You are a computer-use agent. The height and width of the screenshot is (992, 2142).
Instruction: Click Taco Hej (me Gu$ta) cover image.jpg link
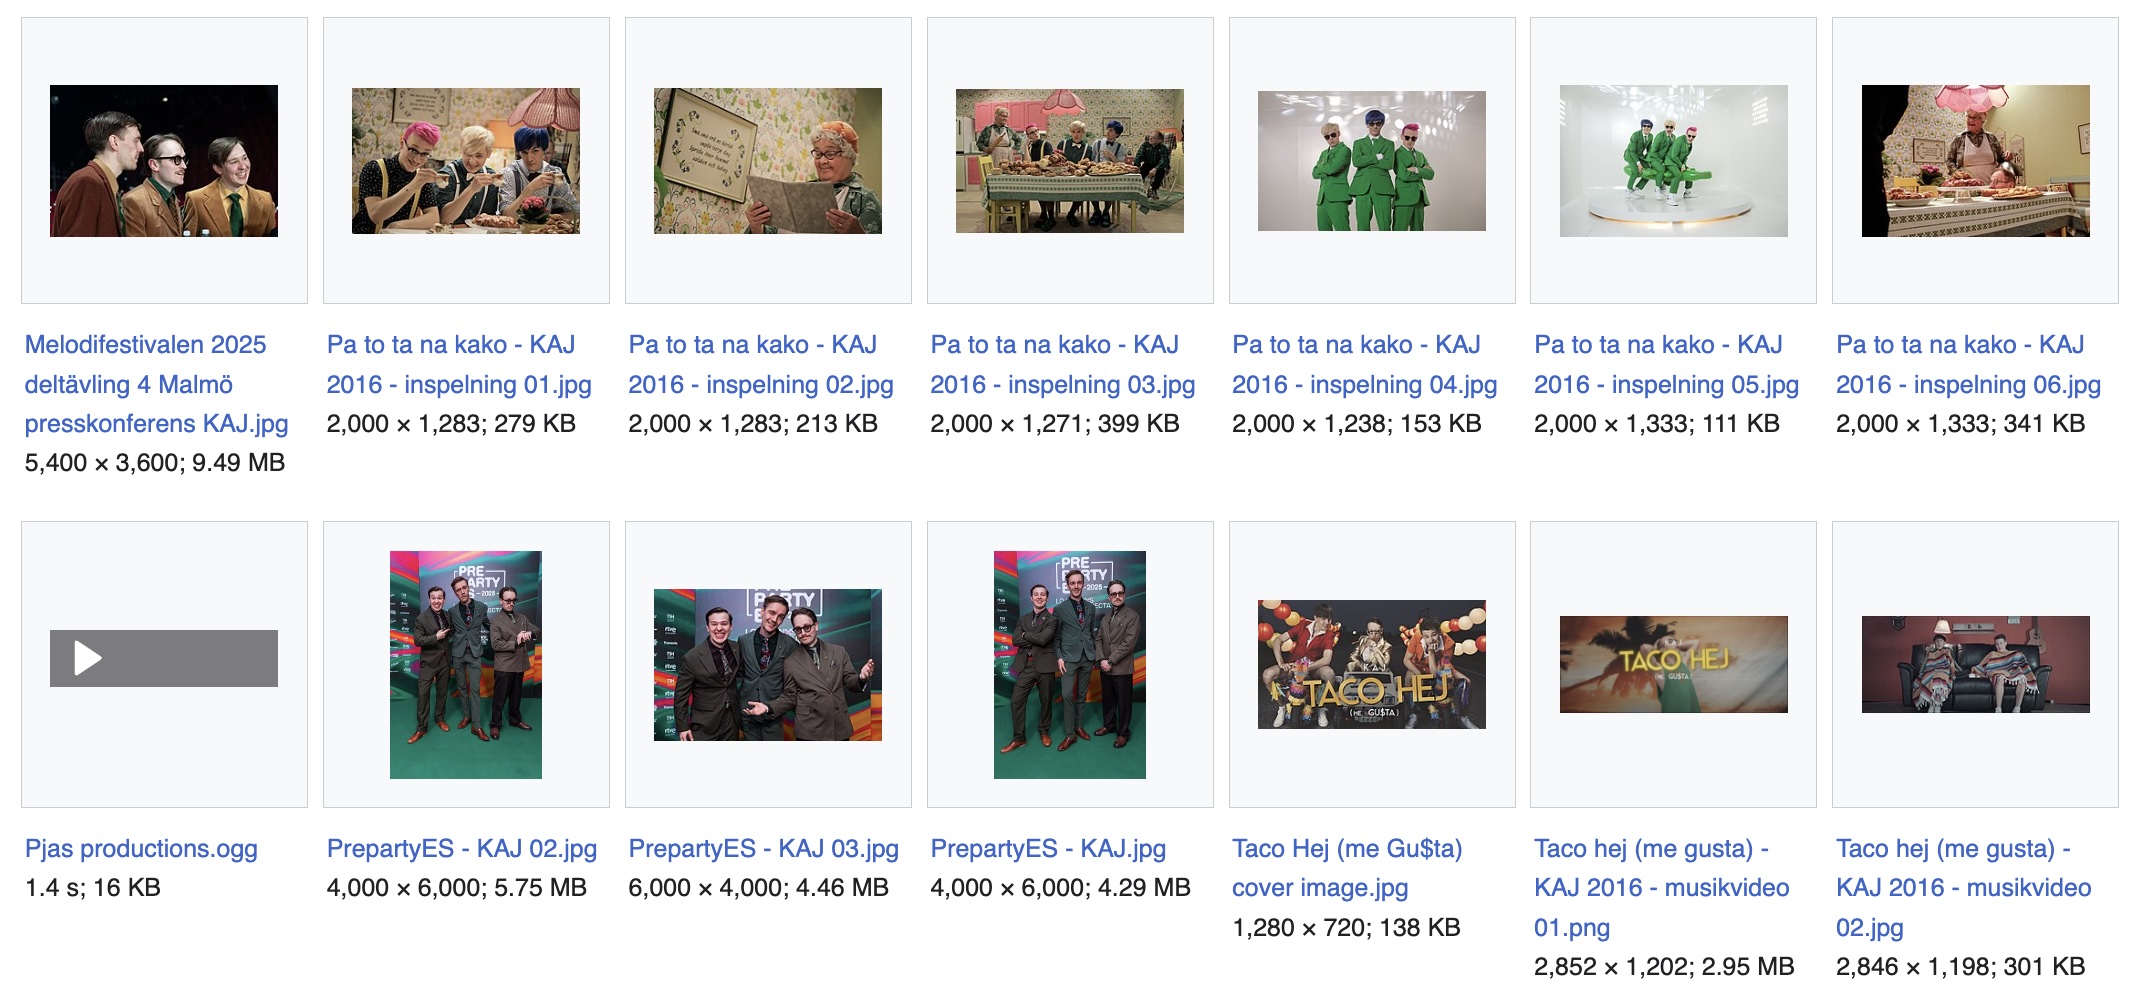coord(1347,868)
